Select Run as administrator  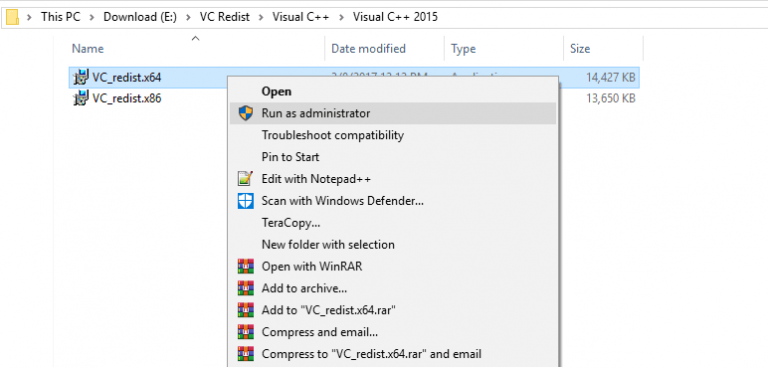pos(393,113)
